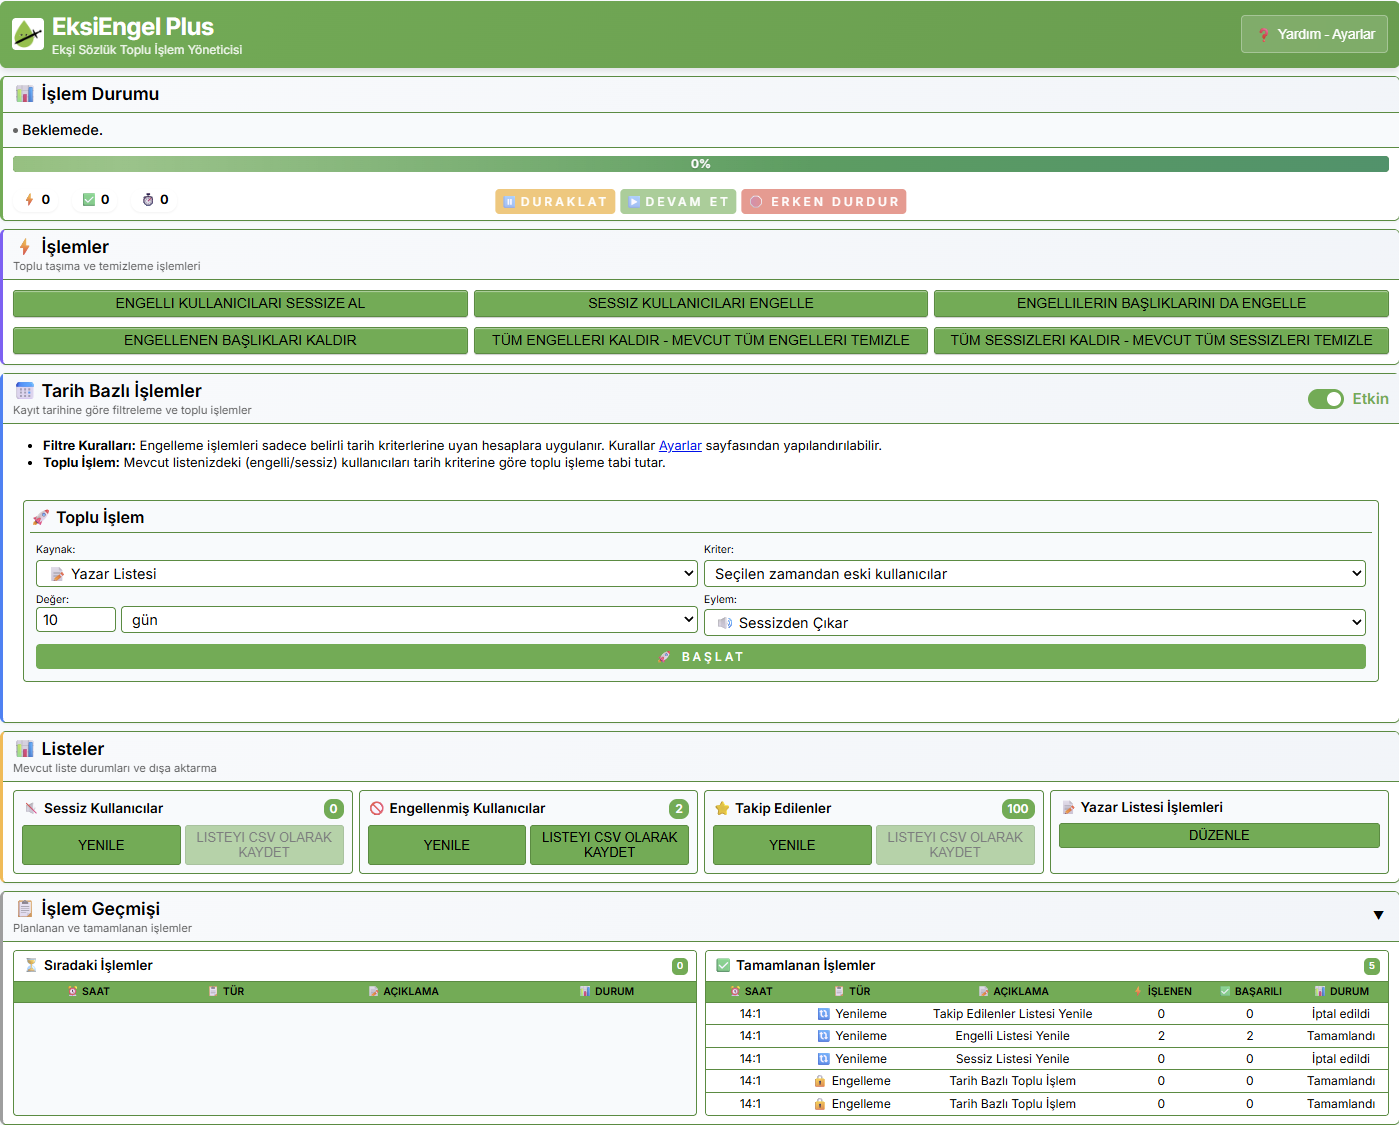Image resolution: width=1399 pixels, height=1125 pixels.
Task: Start bulk operation with BAŞLAT
Action: pyautogui.click(x=701, y=657)
